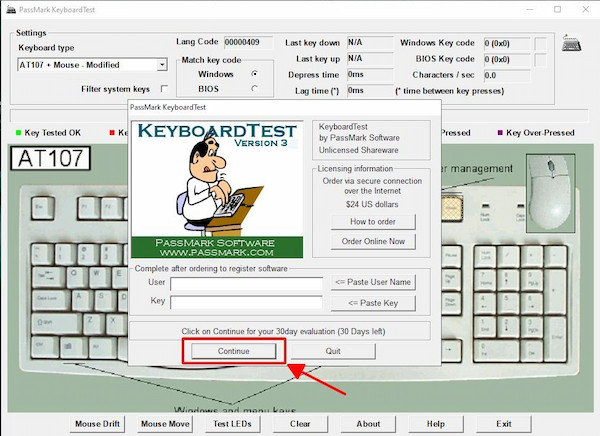Viewport: 600px width, 436px height.
Task: Click the Esc key on the keyboard image
Action: [x=42, y=208]
